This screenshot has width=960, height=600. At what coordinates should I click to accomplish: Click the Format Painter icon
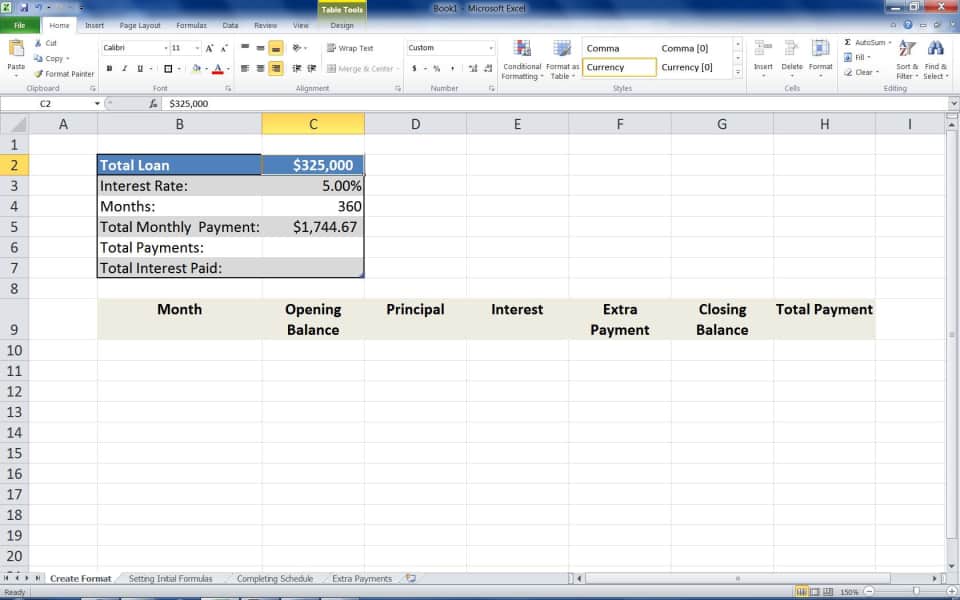point(41,74)
